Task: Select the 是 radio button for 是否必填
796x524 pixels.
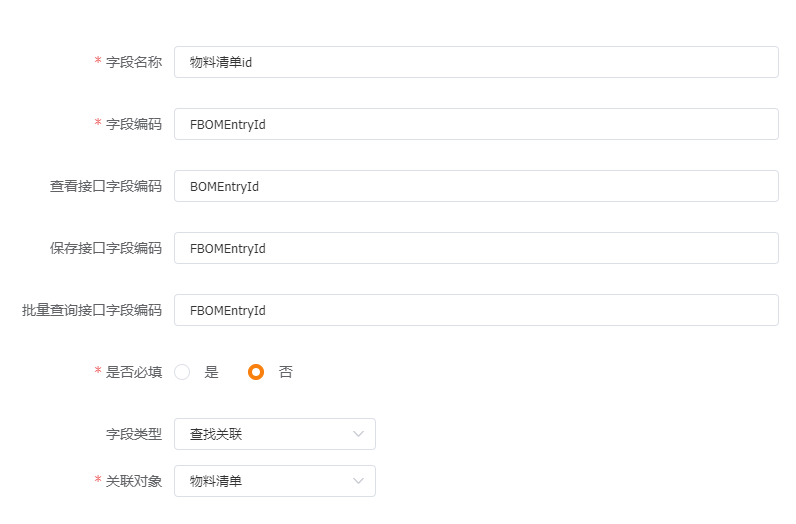Action: pos(182,372)
